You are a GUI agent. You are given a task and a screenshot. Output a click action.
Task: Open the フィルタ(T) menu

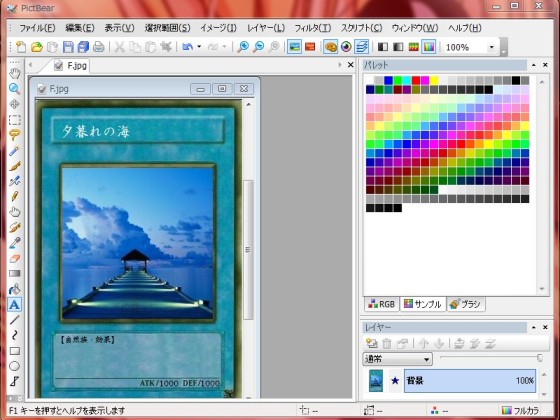(312, 28)
